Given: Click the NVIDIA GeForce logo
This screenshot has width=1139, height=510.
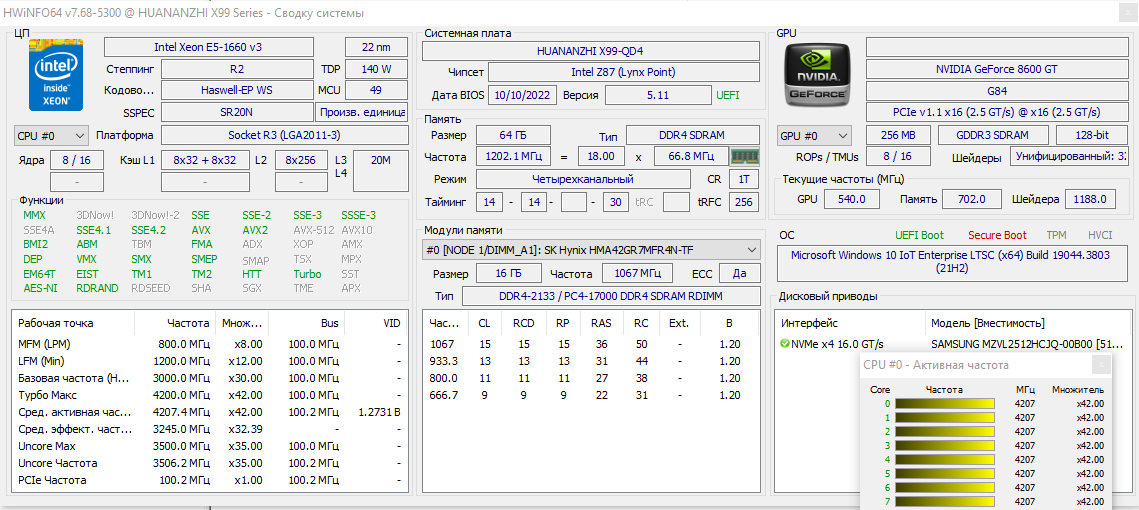Looking at the screenshot, I should pyautogui.click(x=816, y=75).
